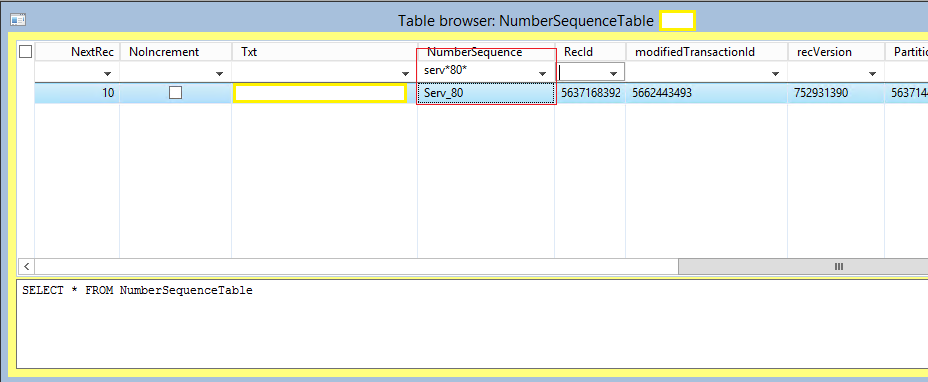Click the empty Txt cell in row

tap(320, 93)
